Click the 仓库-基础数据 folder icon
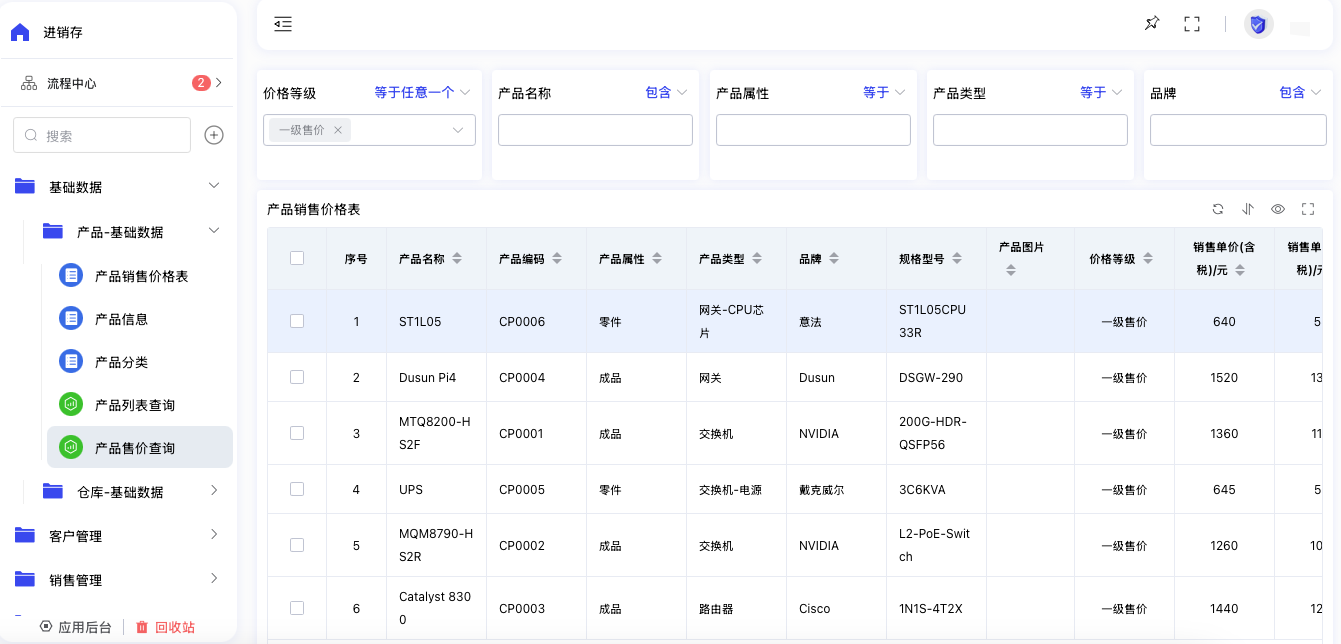The height and width of the screenshot is (644, 1341). [x=53, y=491]
